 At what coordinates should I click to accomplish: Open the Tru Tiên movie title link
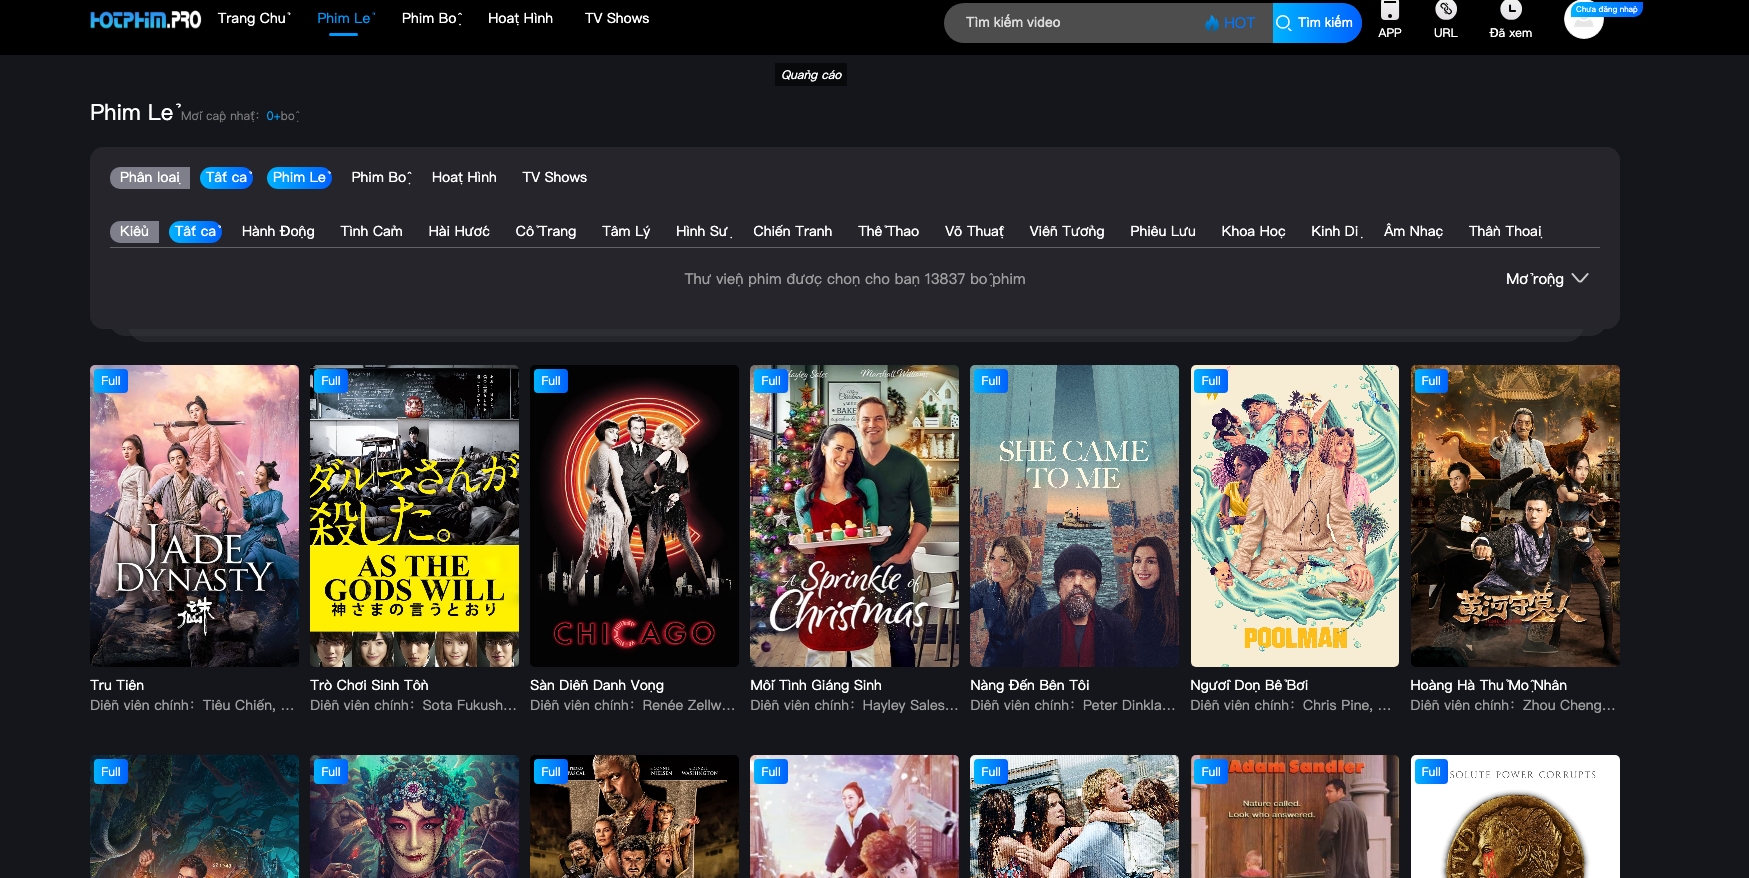117,685
